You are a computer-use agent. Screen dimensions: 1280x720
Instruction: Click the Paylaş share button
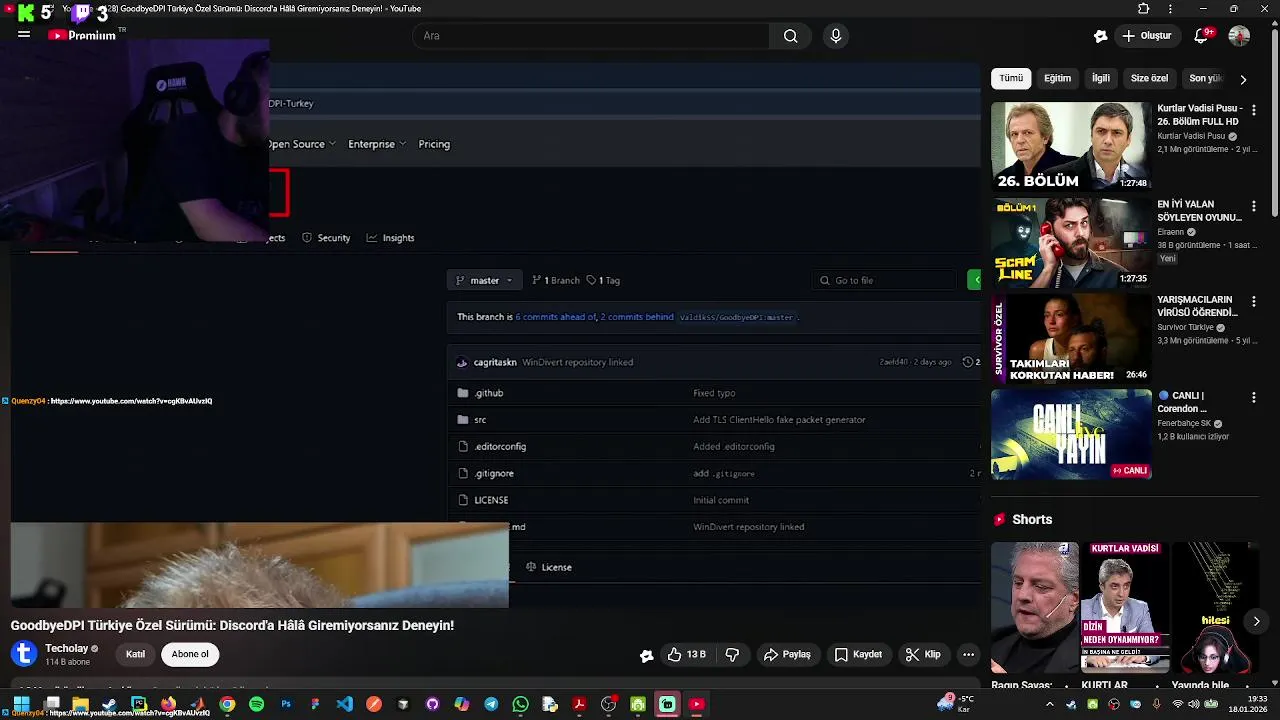[x=787, y=654]
